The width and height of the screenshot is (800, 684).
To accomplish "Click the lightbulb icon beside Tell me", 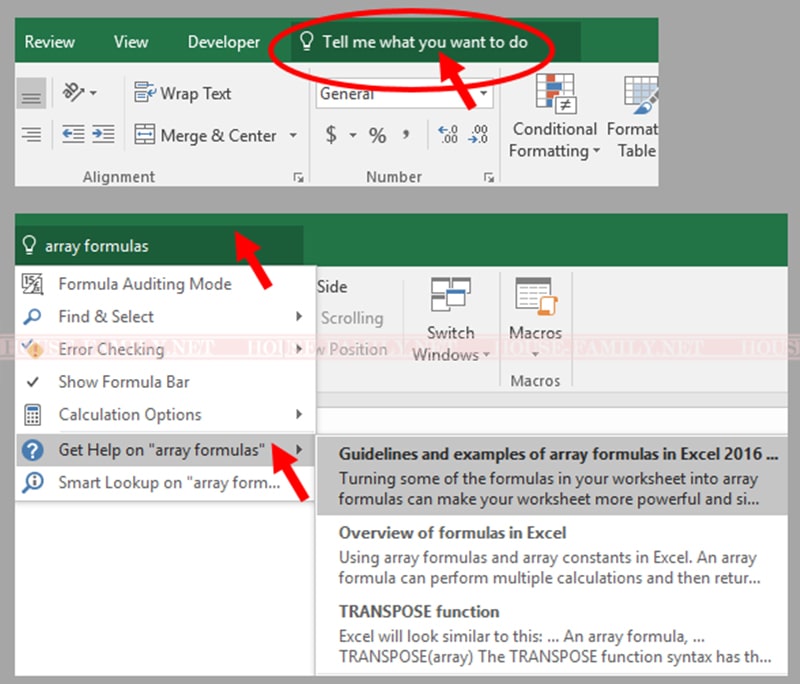I will tap(306, 41).
